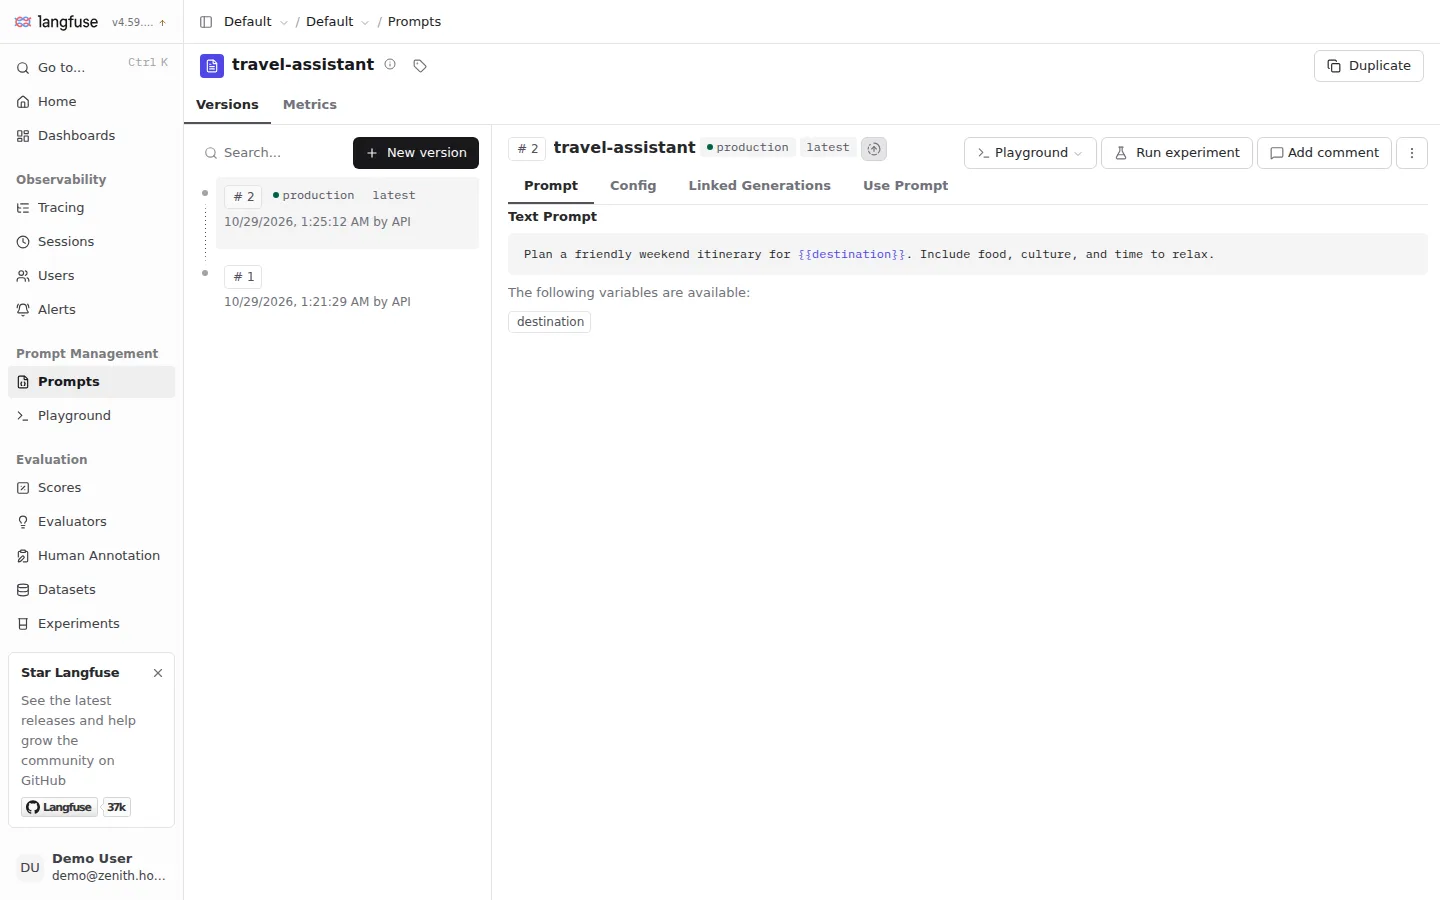Go to Datasets
Viewport: 1440px width, 900px height.
(92, 590)
